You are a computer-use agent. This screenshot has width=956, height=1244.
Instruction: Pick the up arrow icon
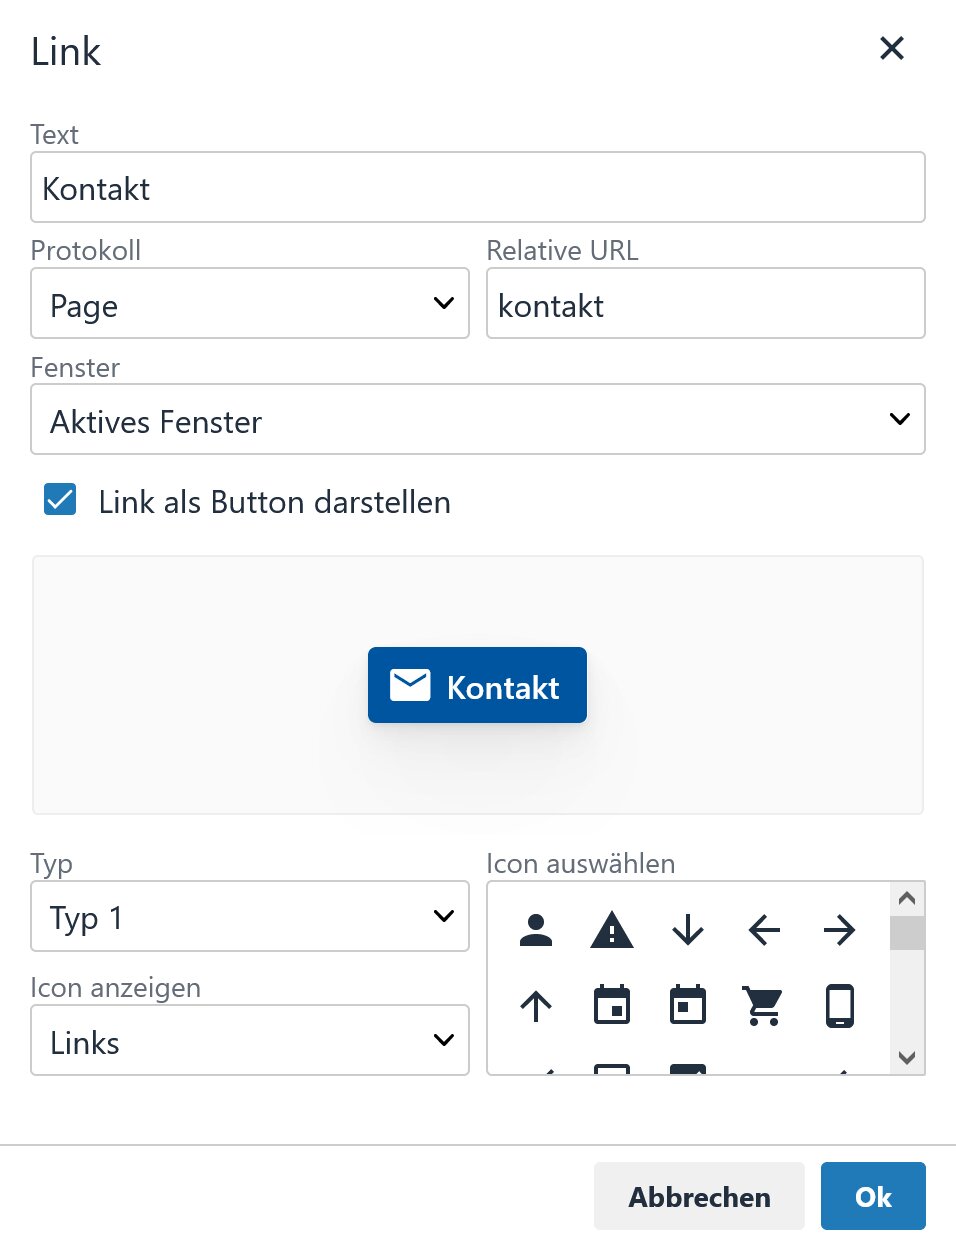(x=536, y=1006)
